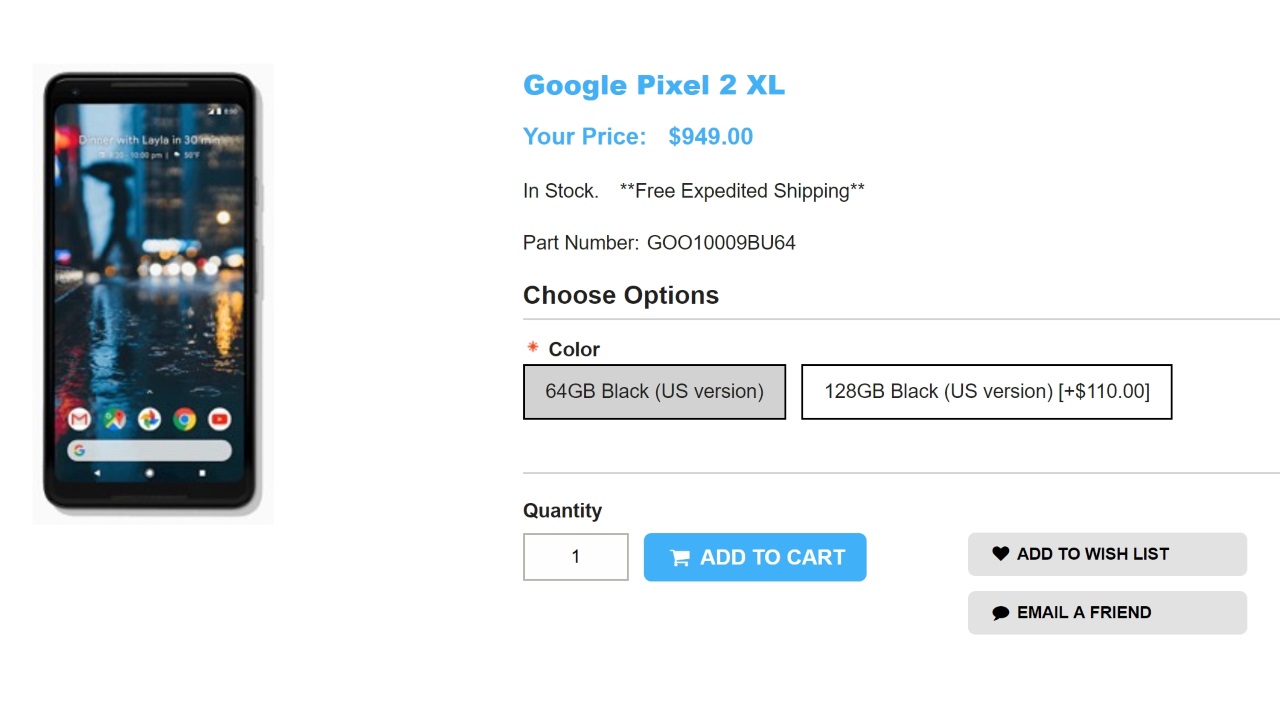Click the speech bubble Email a Friend icon
Screen dimensions: 1280x720
(x=1000, y=613)
